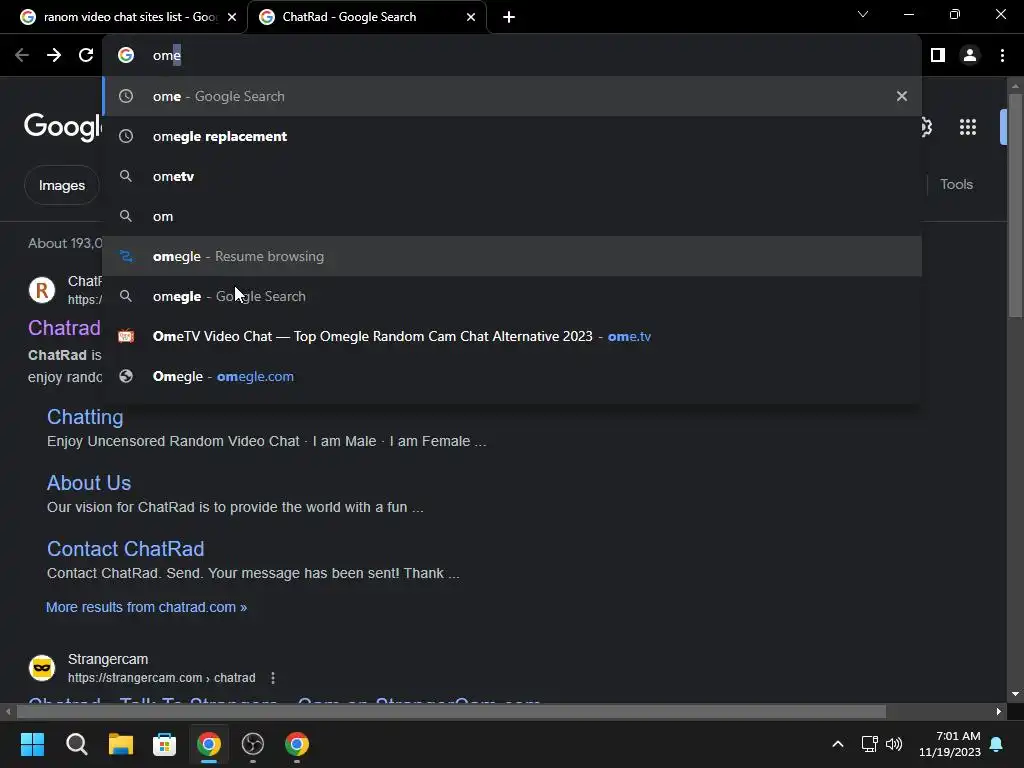
Task: Open the Contact ChatRad sitelink
Action: [125, 549]
